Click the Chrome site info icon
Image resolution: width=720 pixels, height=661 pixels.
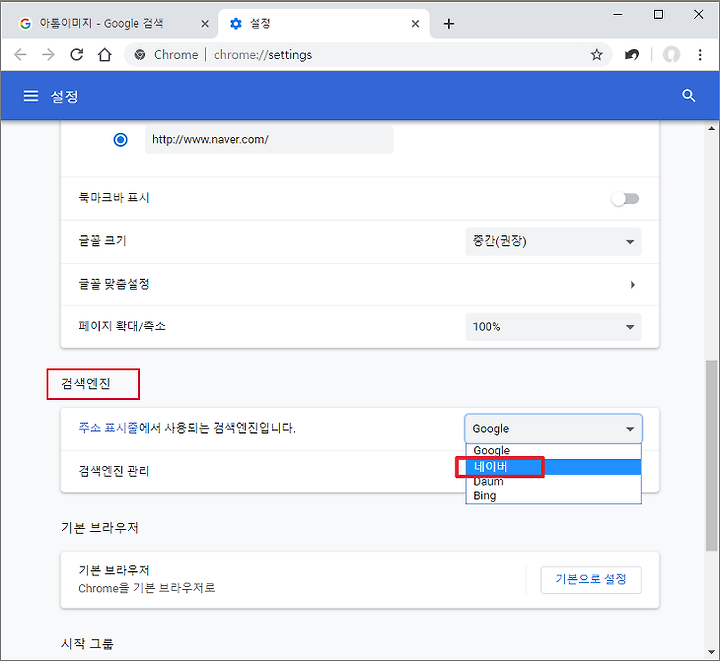[x=140, y=55]
